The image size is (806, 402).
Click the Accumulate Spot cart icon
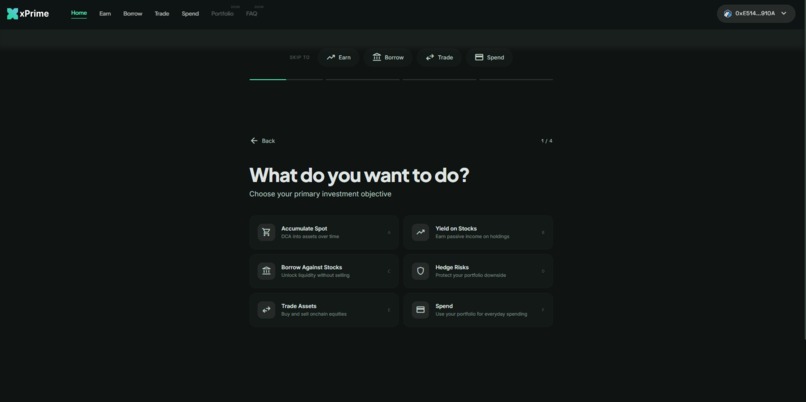[266, 232]
